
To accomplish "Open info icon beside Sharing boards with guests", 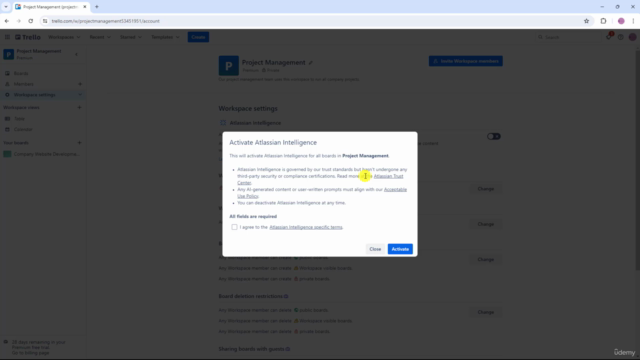I will (288, 349).
